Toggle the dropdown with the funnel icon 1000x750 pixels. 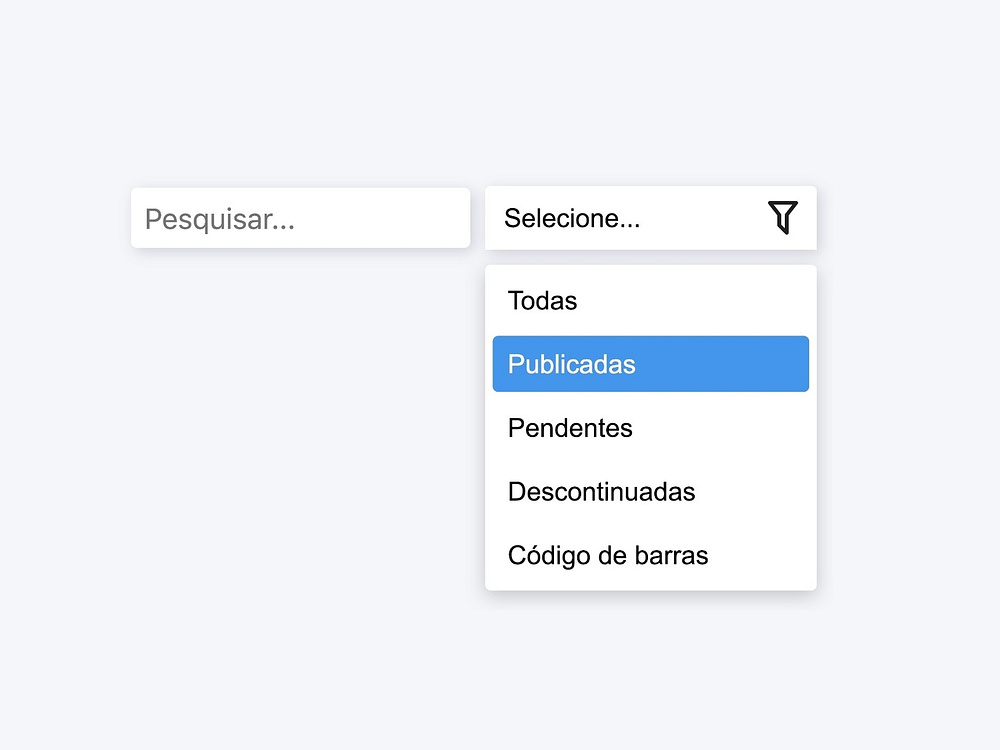point(783,217)
